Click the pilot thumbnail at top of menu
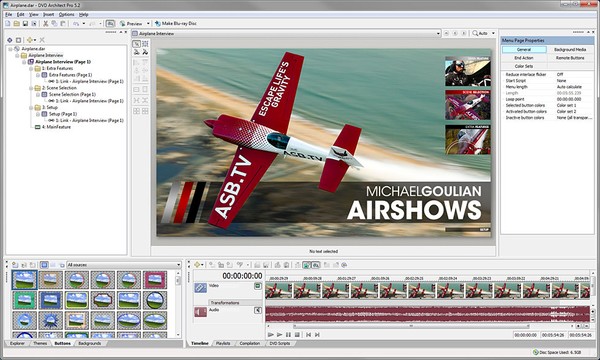Viewport: 600px width, 360px height. pyautogui.click(x=467, y=72)
